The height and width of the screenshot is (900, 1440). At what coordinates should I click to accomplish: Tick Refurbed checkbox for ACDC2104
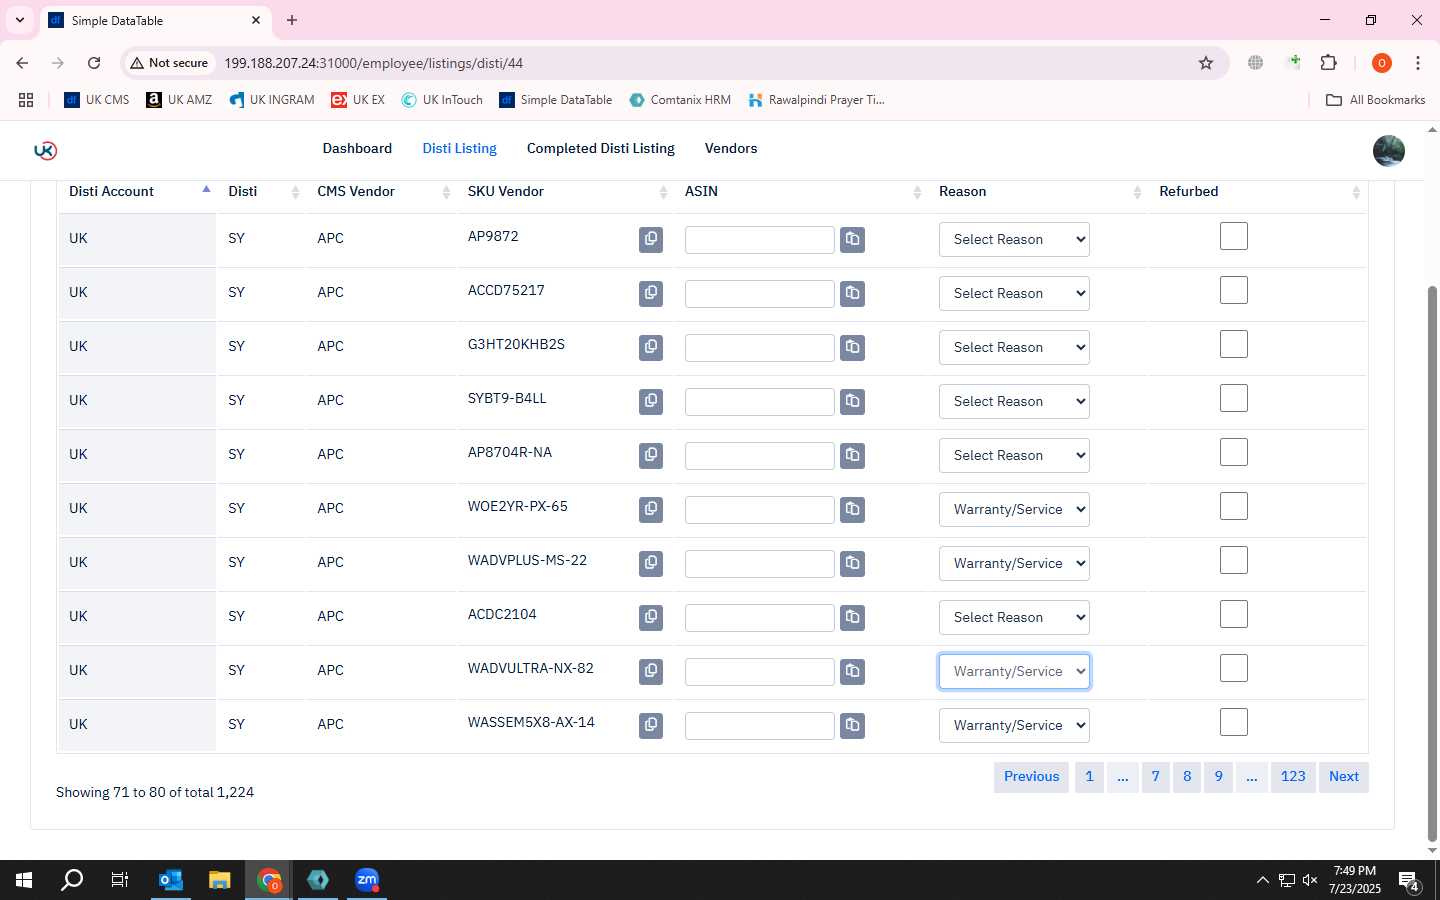1234,615
